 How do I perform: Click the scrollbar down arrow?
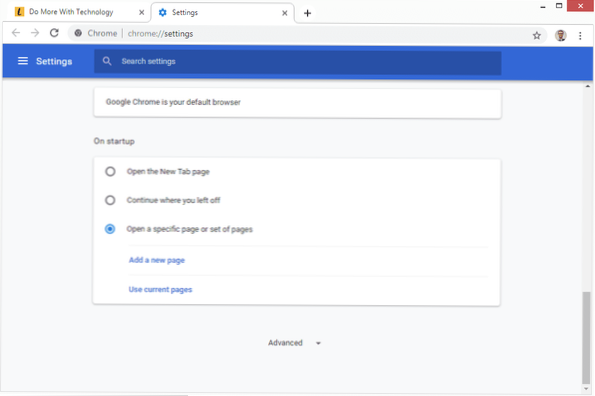(587, 389)
